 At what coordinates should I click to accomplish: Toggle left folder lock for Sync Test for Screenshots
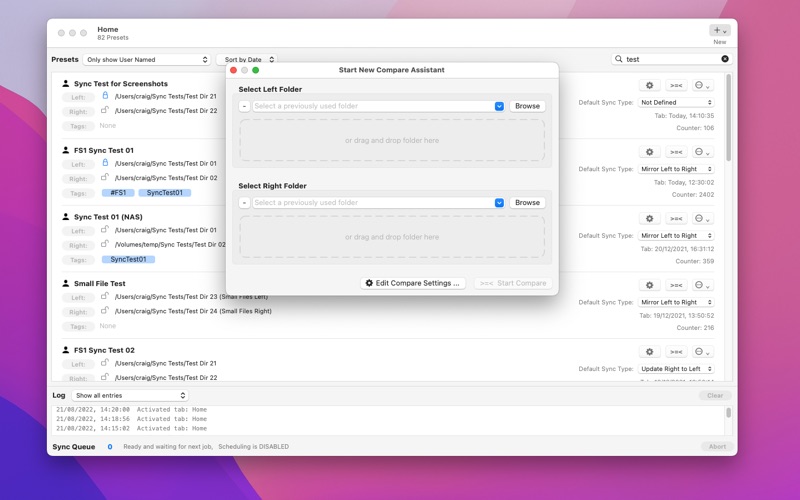click(105, 95)
